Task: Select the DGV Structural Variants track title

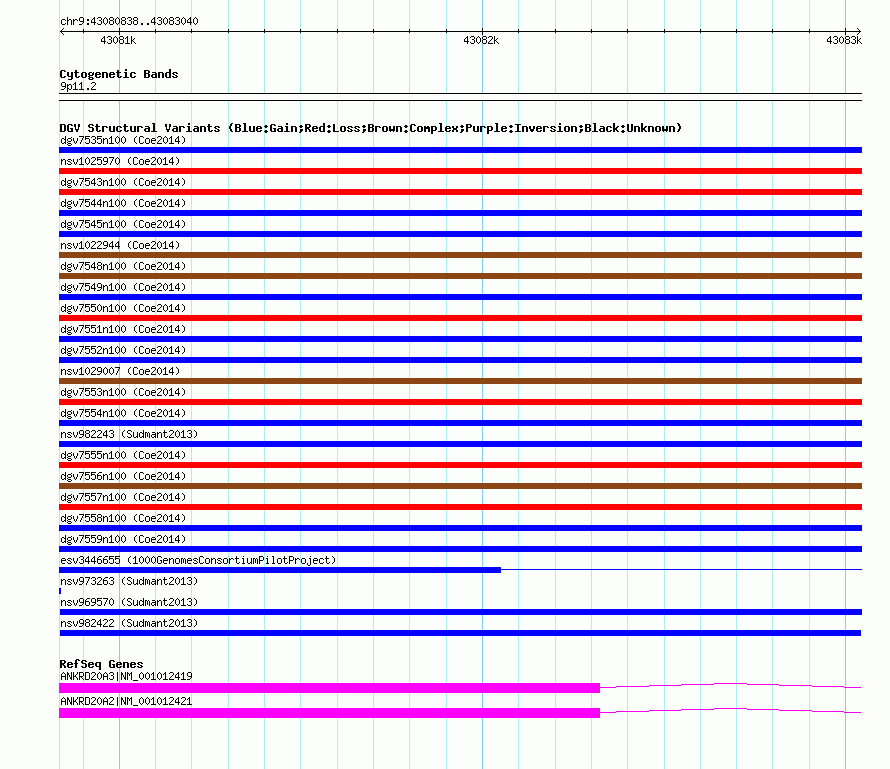Action: click(371, 128)
